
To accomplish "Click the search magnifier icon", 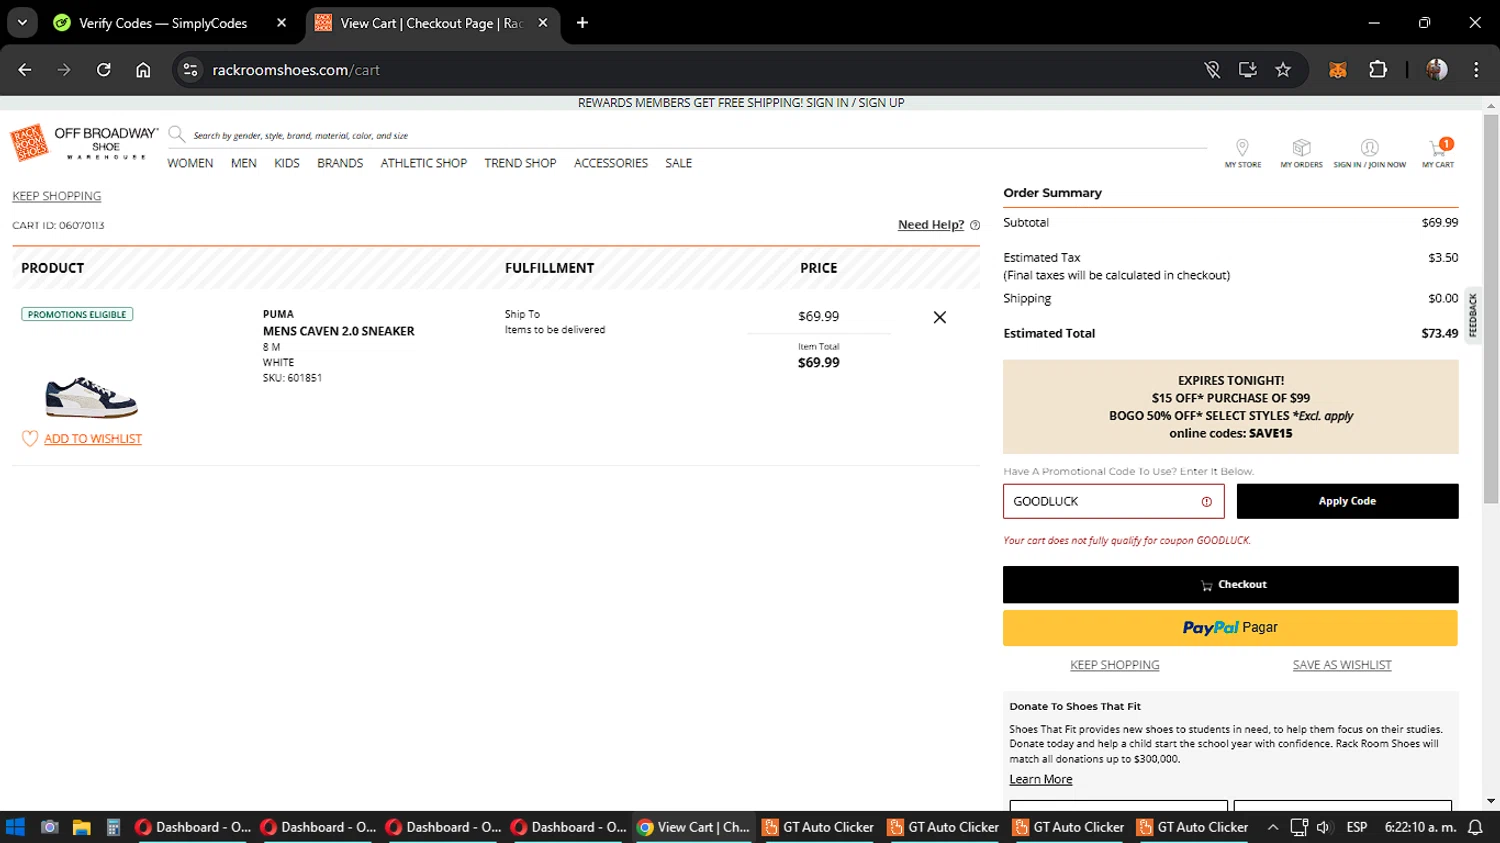I will [x=177, y=134].
